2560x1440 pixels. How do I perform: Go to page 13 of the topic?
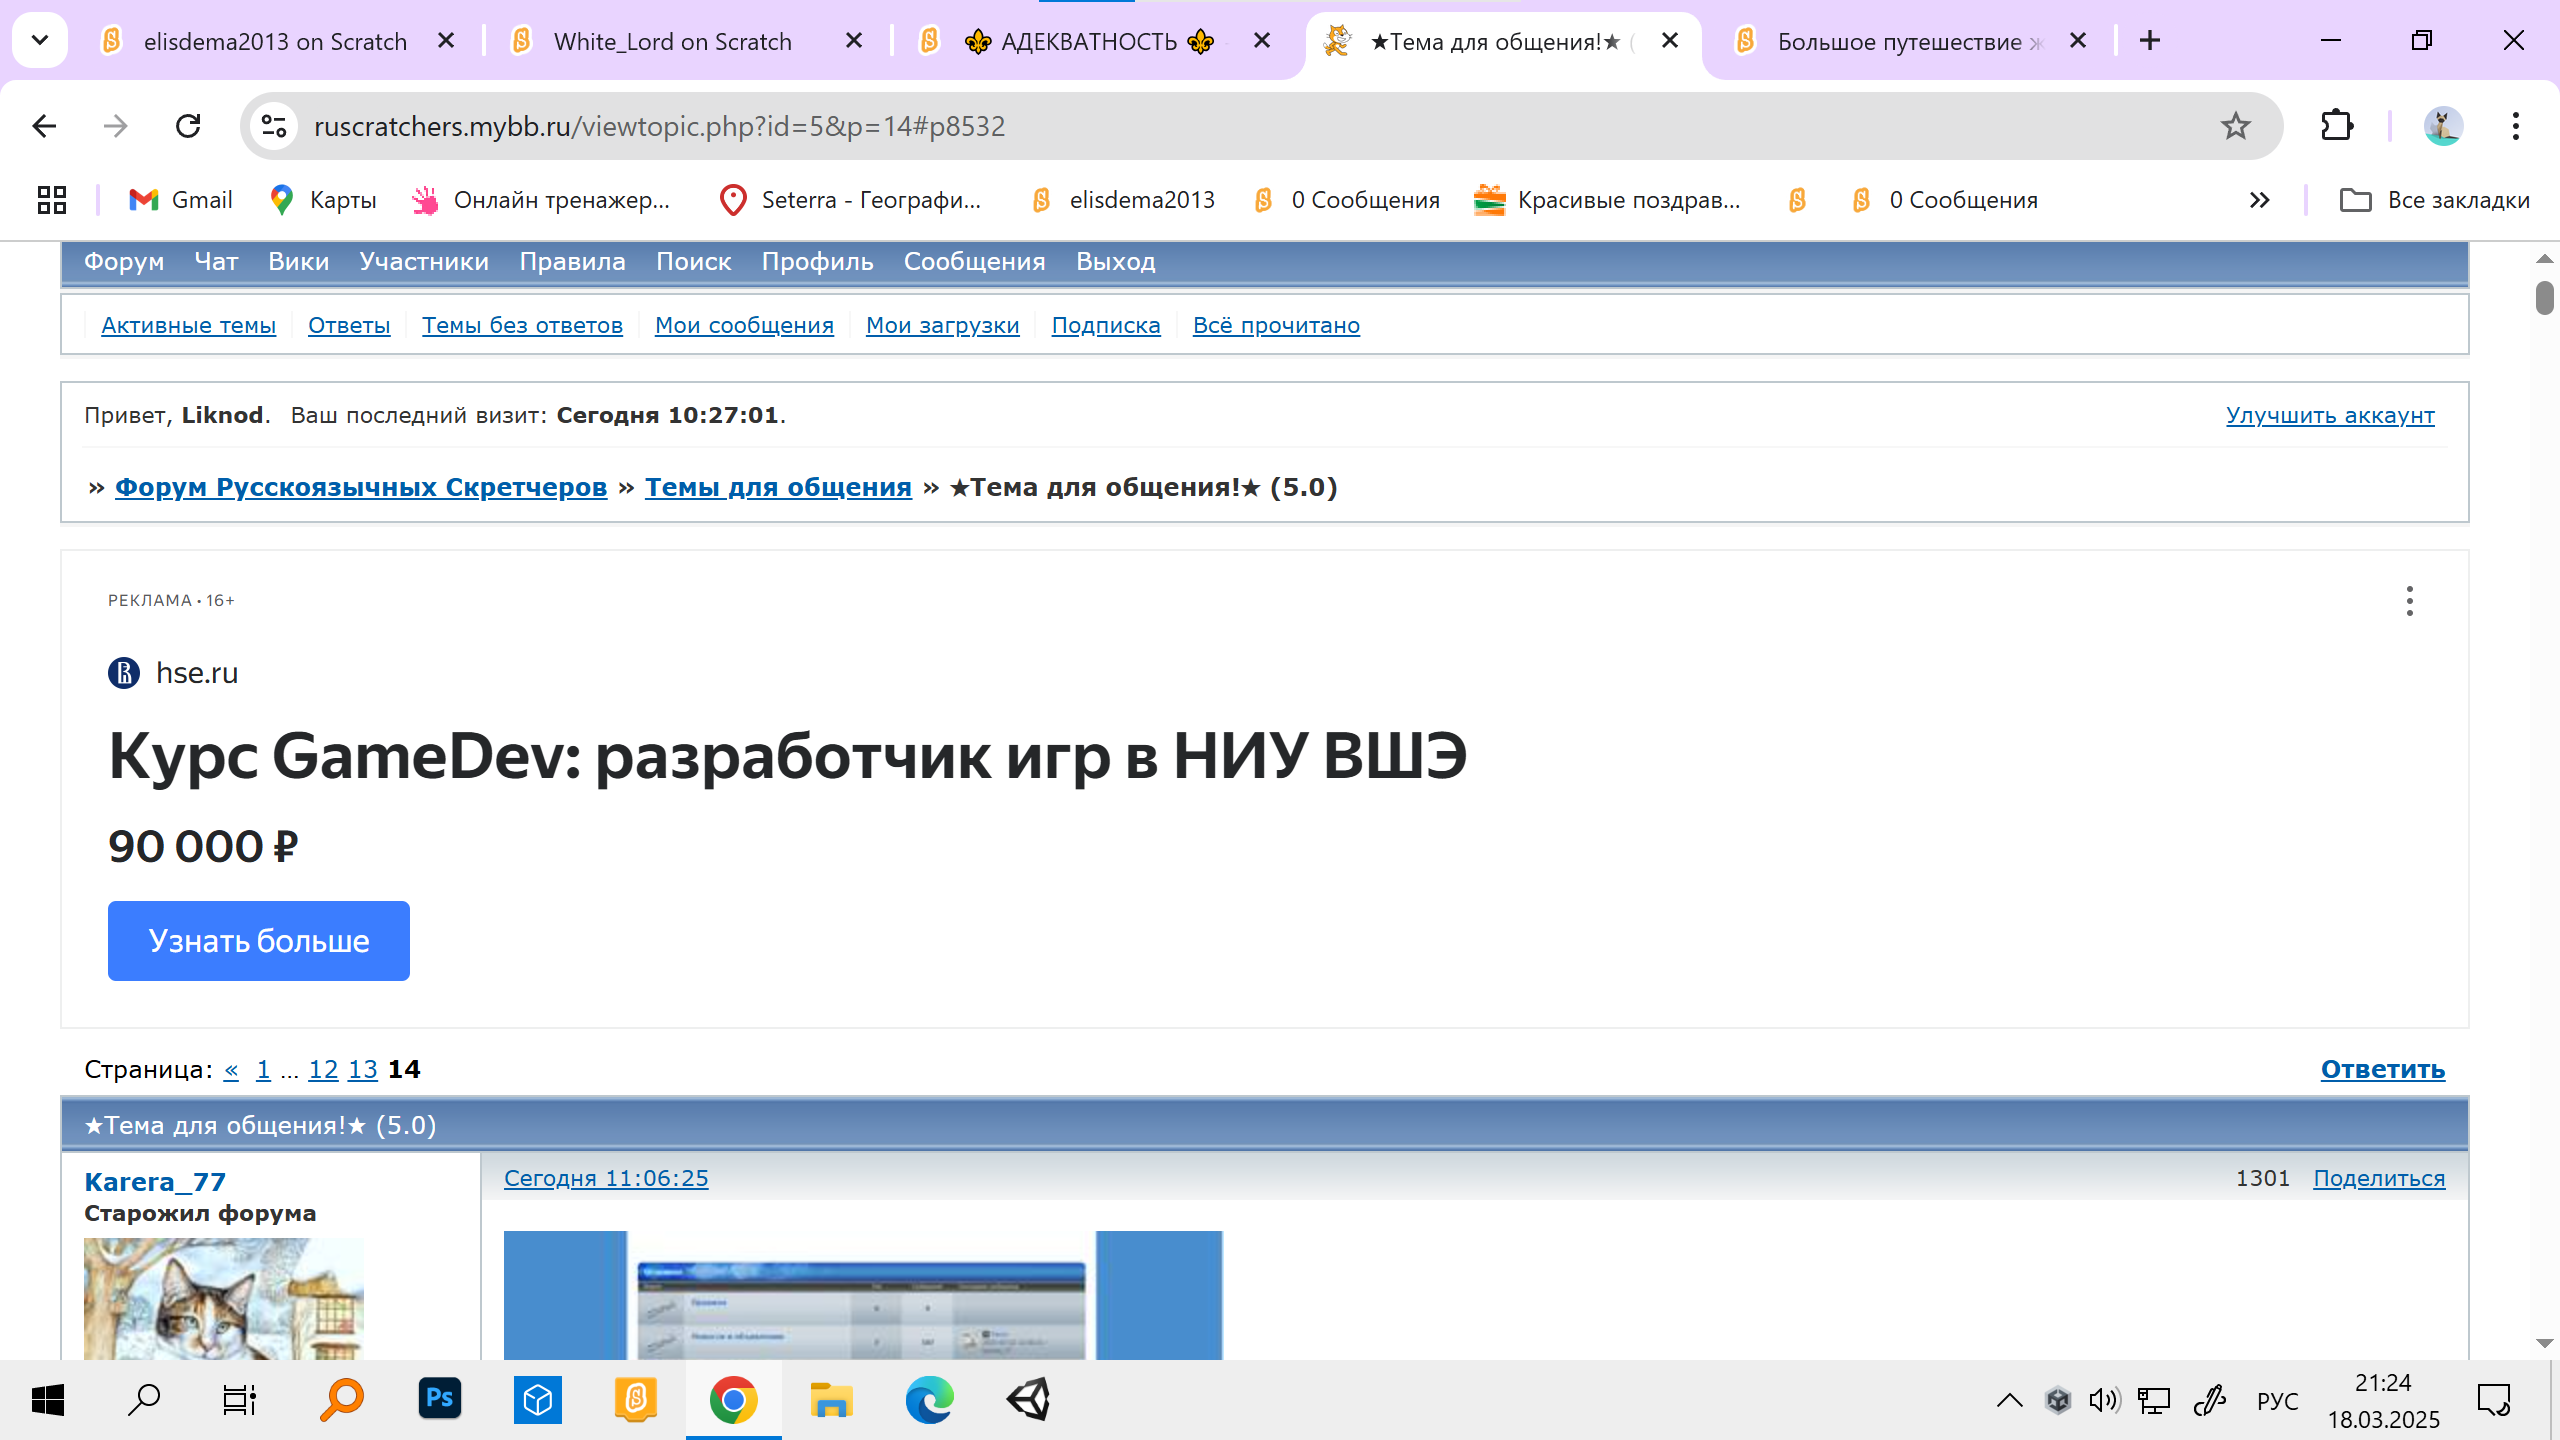pyautogui.click(x=362, y=1069)
